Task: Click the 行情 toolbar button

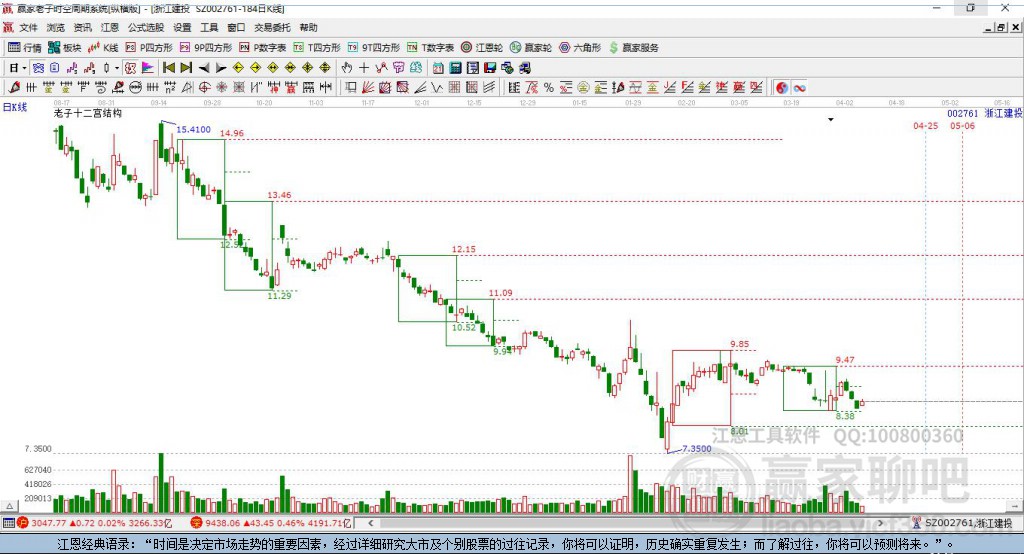Action: pos(25,48)
